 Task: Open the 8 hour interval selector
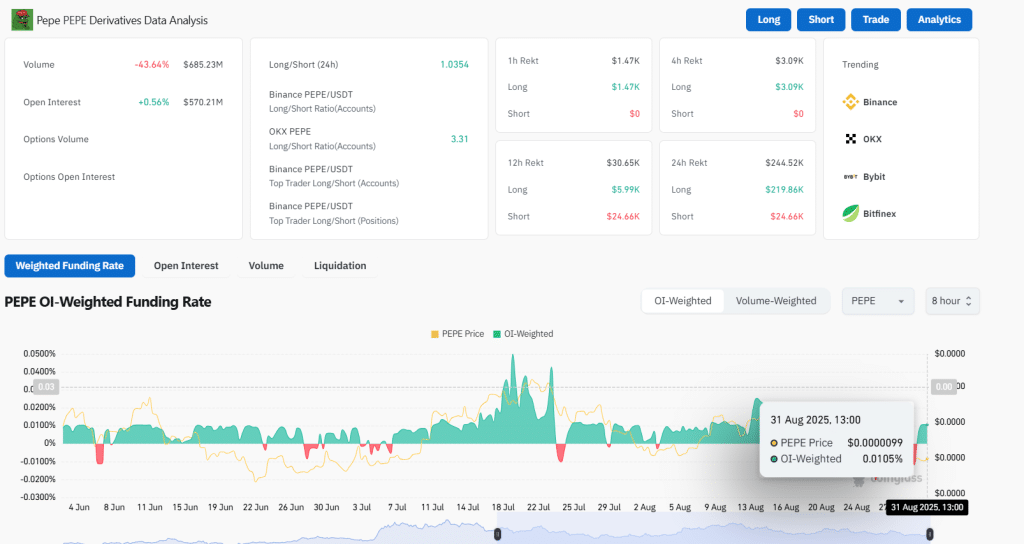952,301
